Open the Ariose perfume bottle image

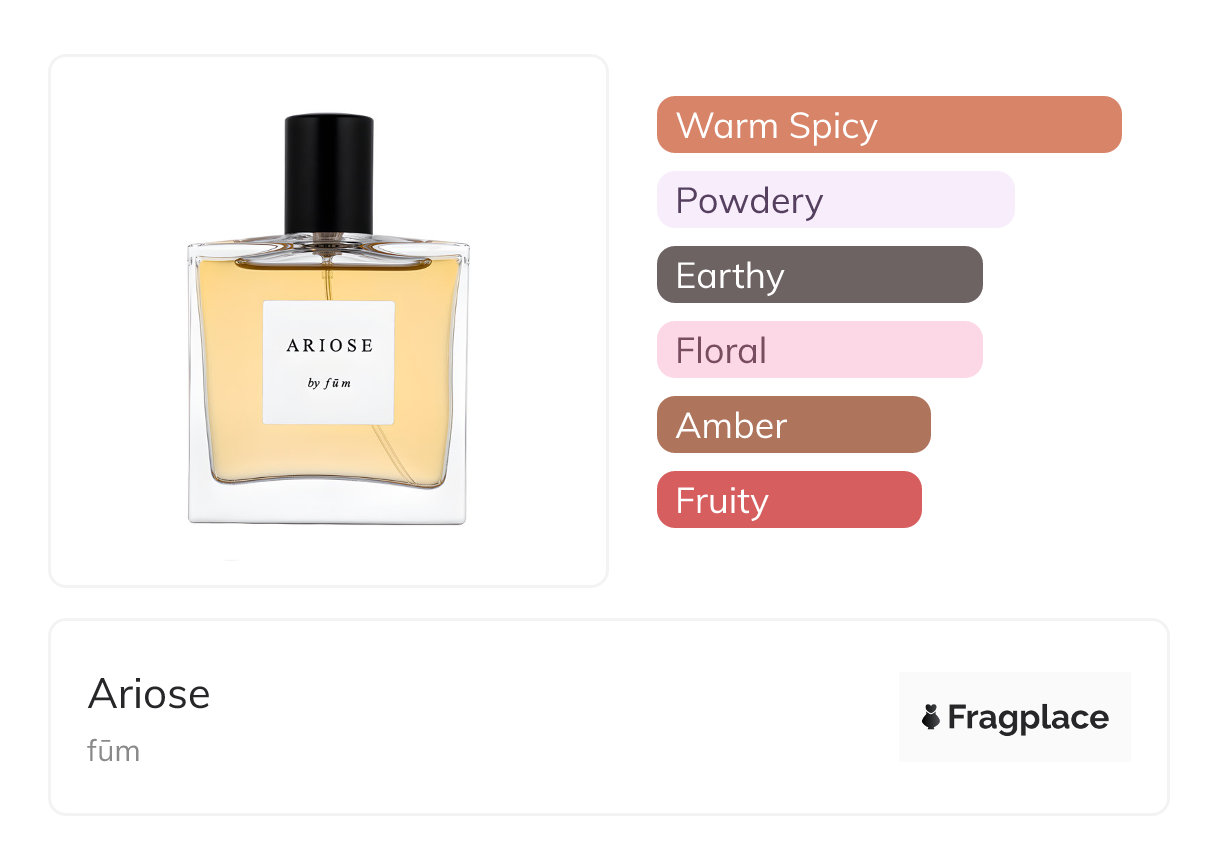pyautogui.click(x=328, y=319)
